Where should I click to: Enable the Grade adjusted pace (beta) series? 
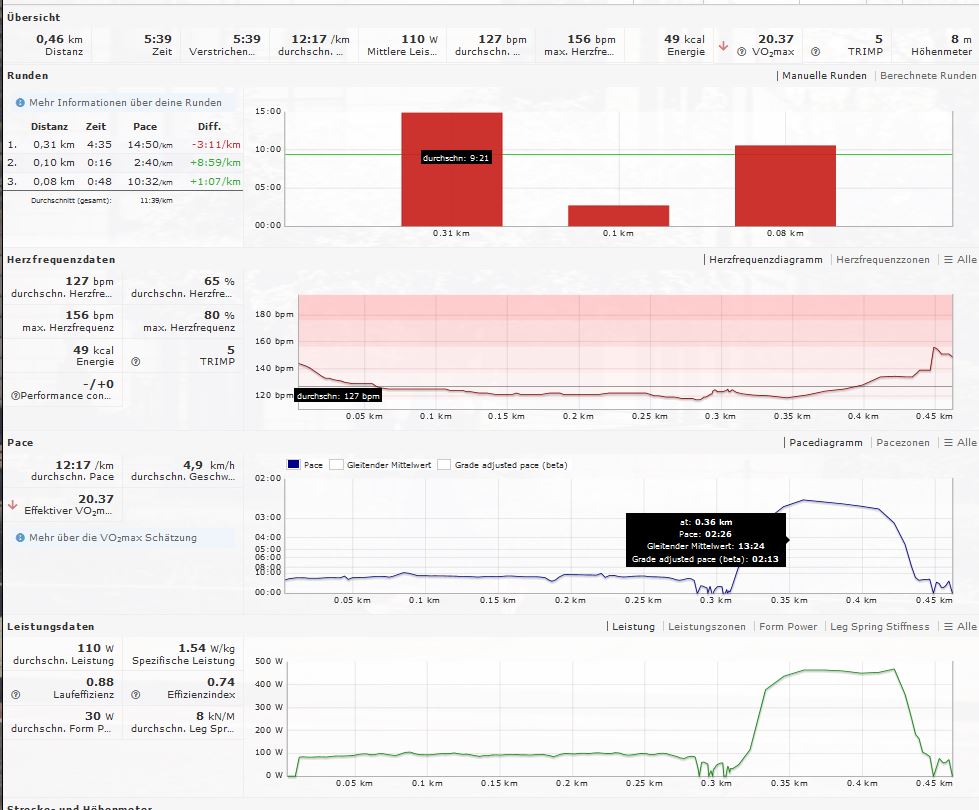(444, 465)
